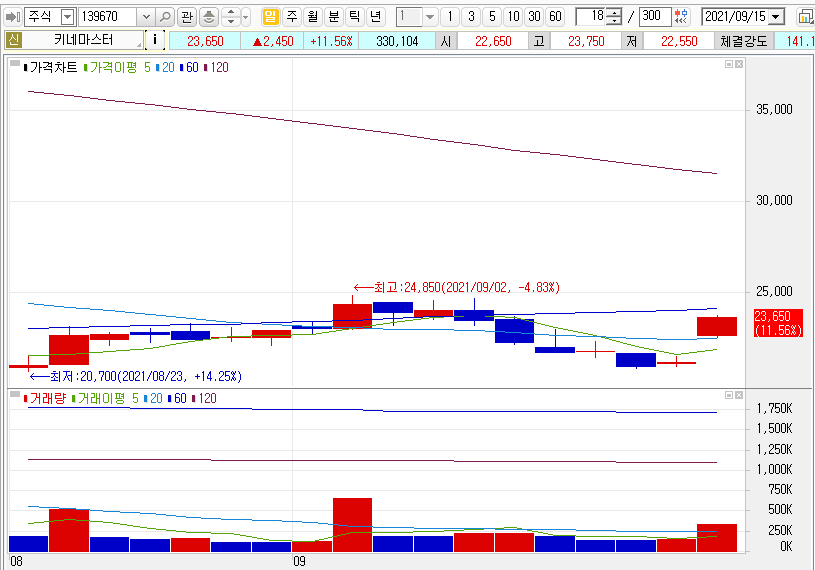
Task: Click the 관 watchlist button
Action: (x=187, y=17)
